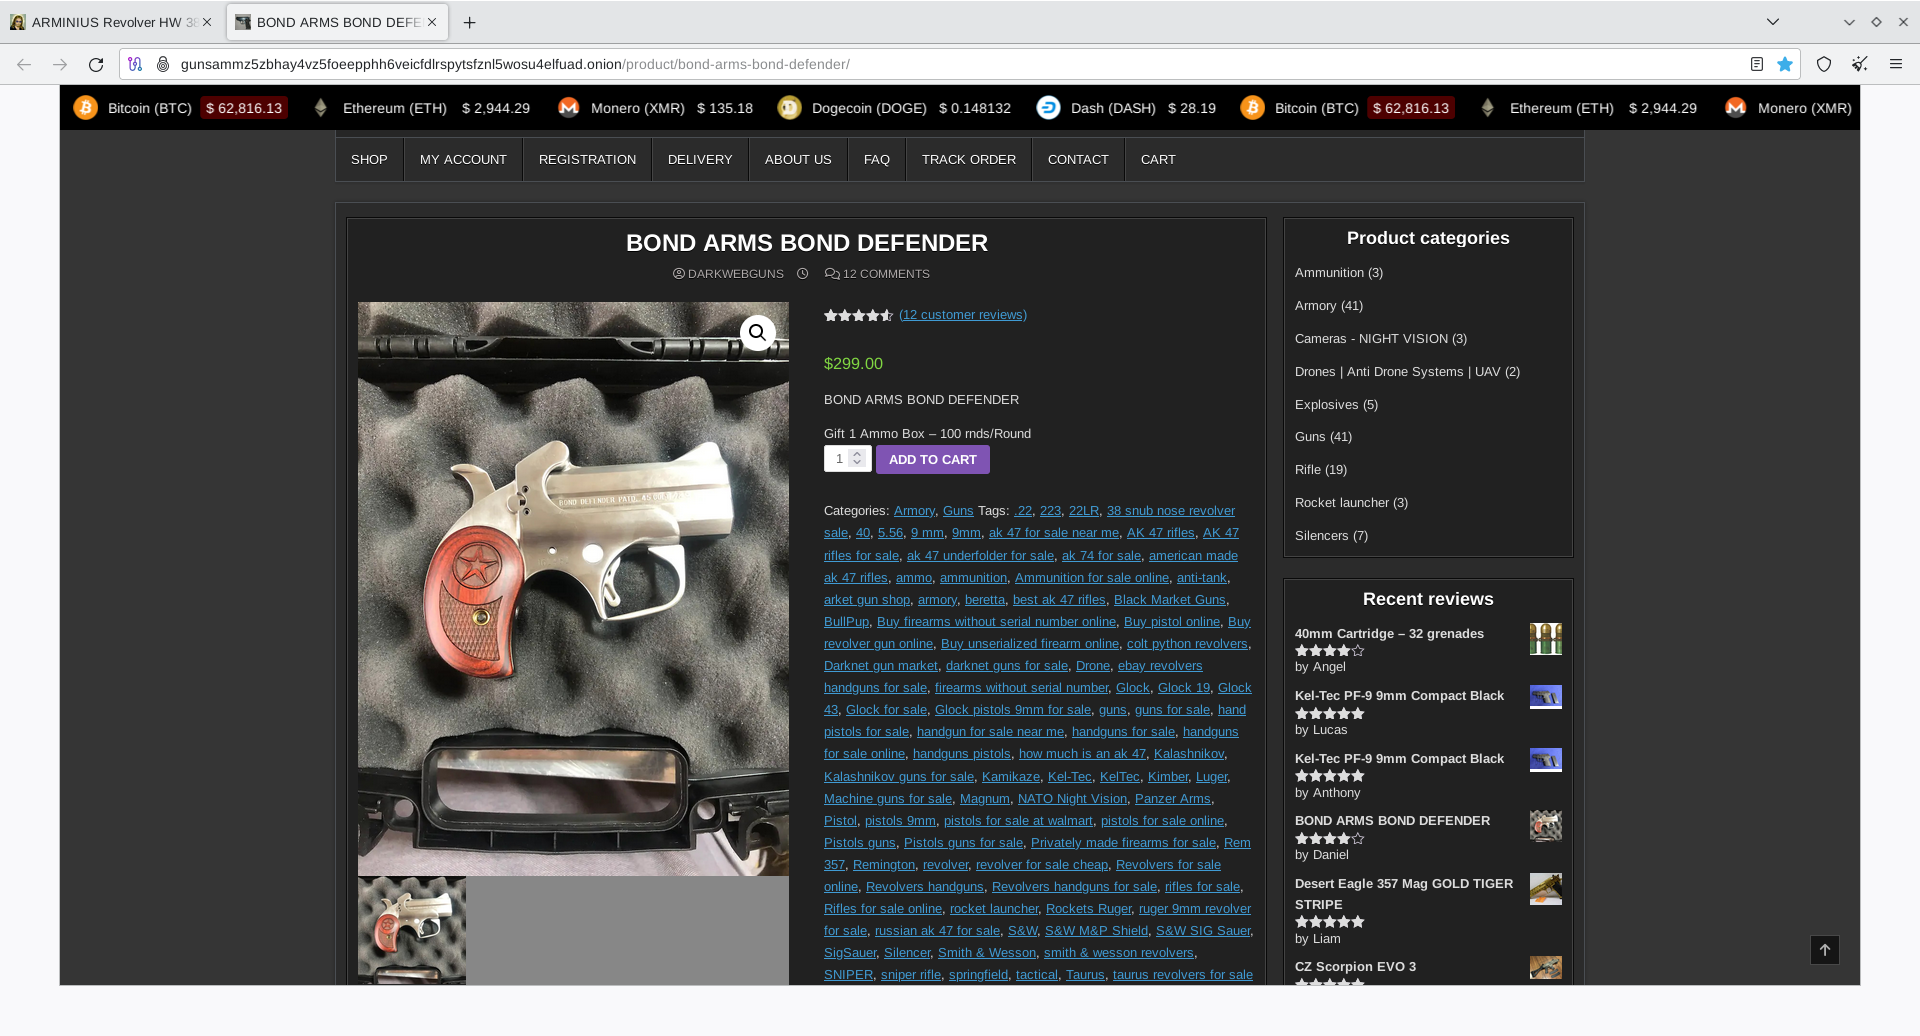The height and width of the screenshot is (1036, 1920).
Task: Open the 12 customer reviews link
Action: (x=962, y=315)
